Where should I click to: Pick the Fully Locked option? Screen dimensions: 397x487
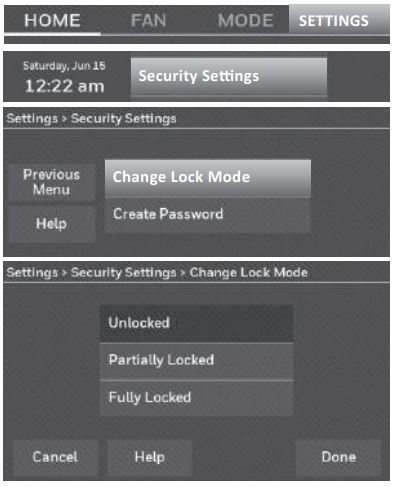(196, 398)
